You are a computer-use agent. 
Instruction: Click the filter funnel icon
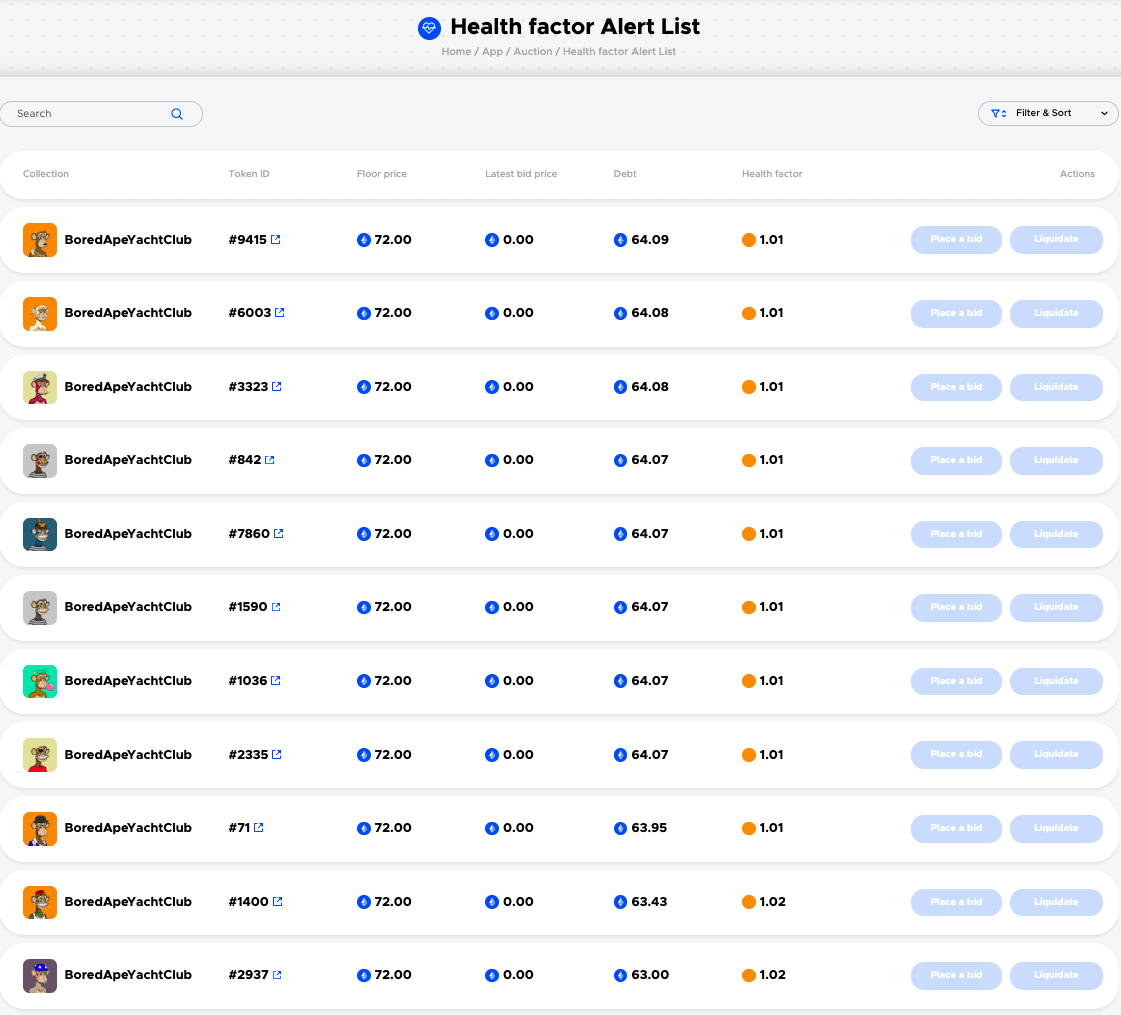997,113
